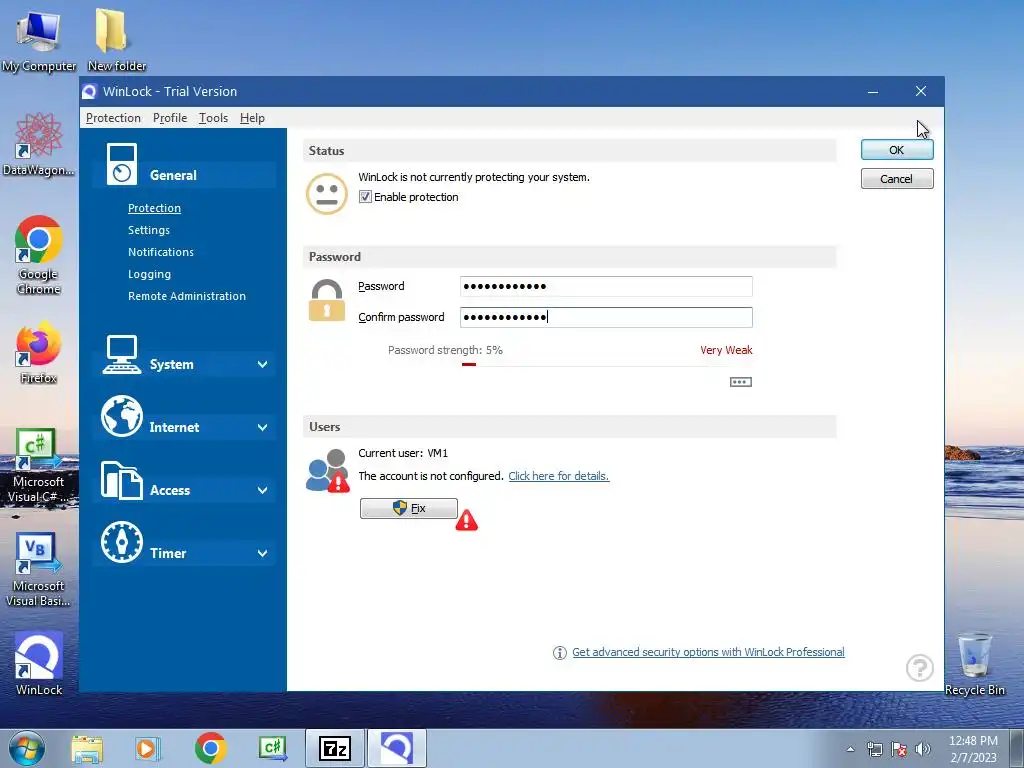Click the Fix button
Screen dimensions: 1024x768
pyautogui.click(x=409, y=508)
